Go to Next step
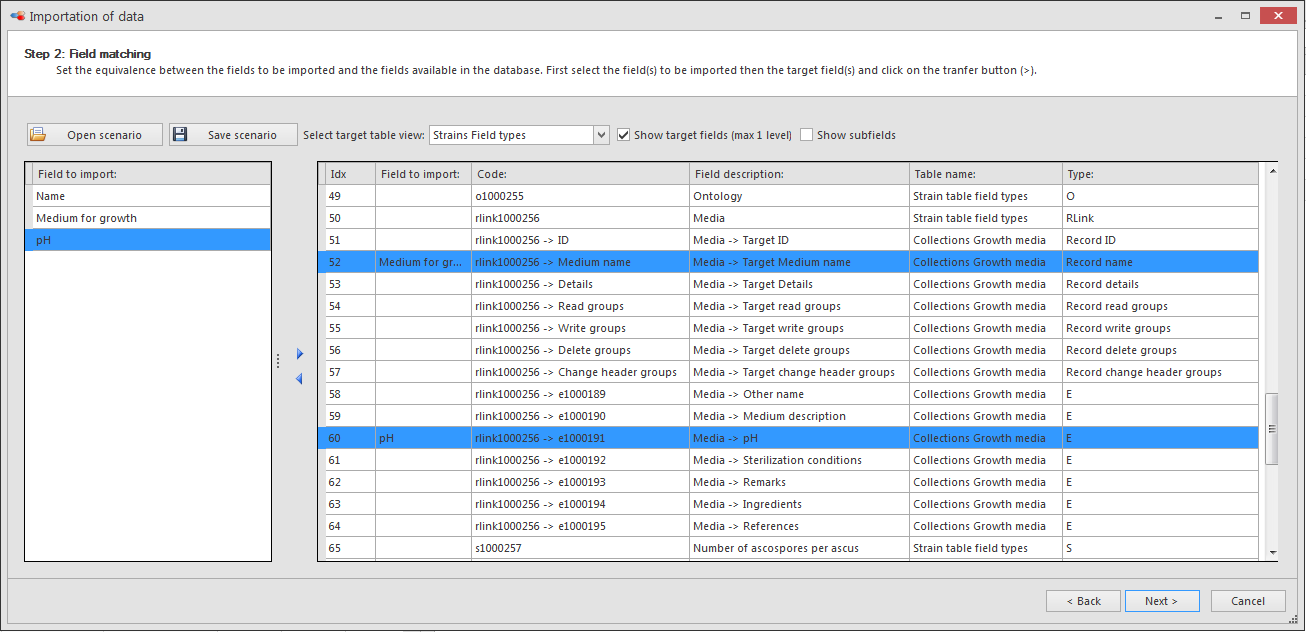The height and width of the screenshot is (632, 1306). [x=1162, y=601]
